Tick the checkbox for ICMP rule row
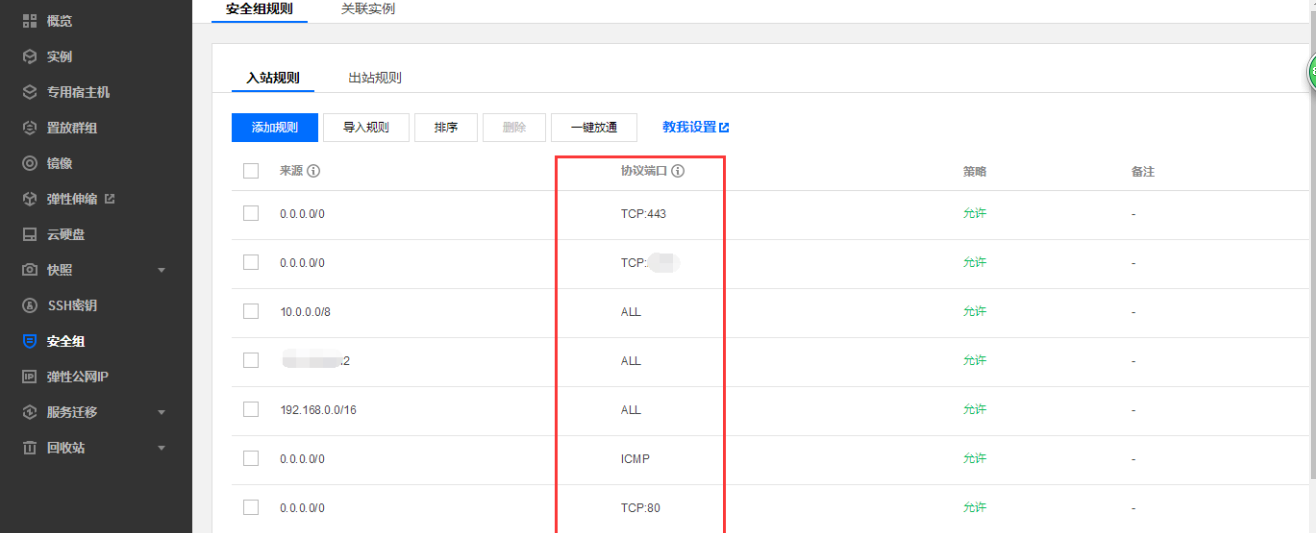1316x533 pixels. tap(251, 458)
